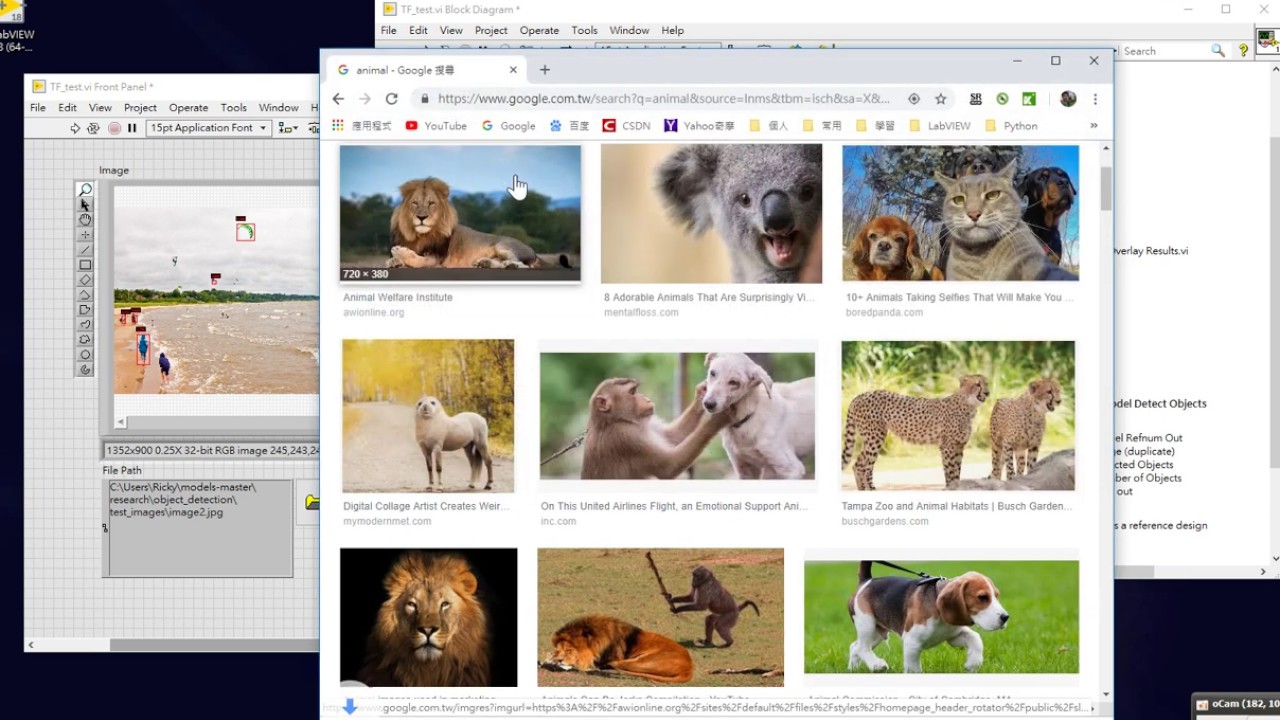Show more bookmarks via the double chevron
This screenshot has height=720, width=1280.
1093,126
